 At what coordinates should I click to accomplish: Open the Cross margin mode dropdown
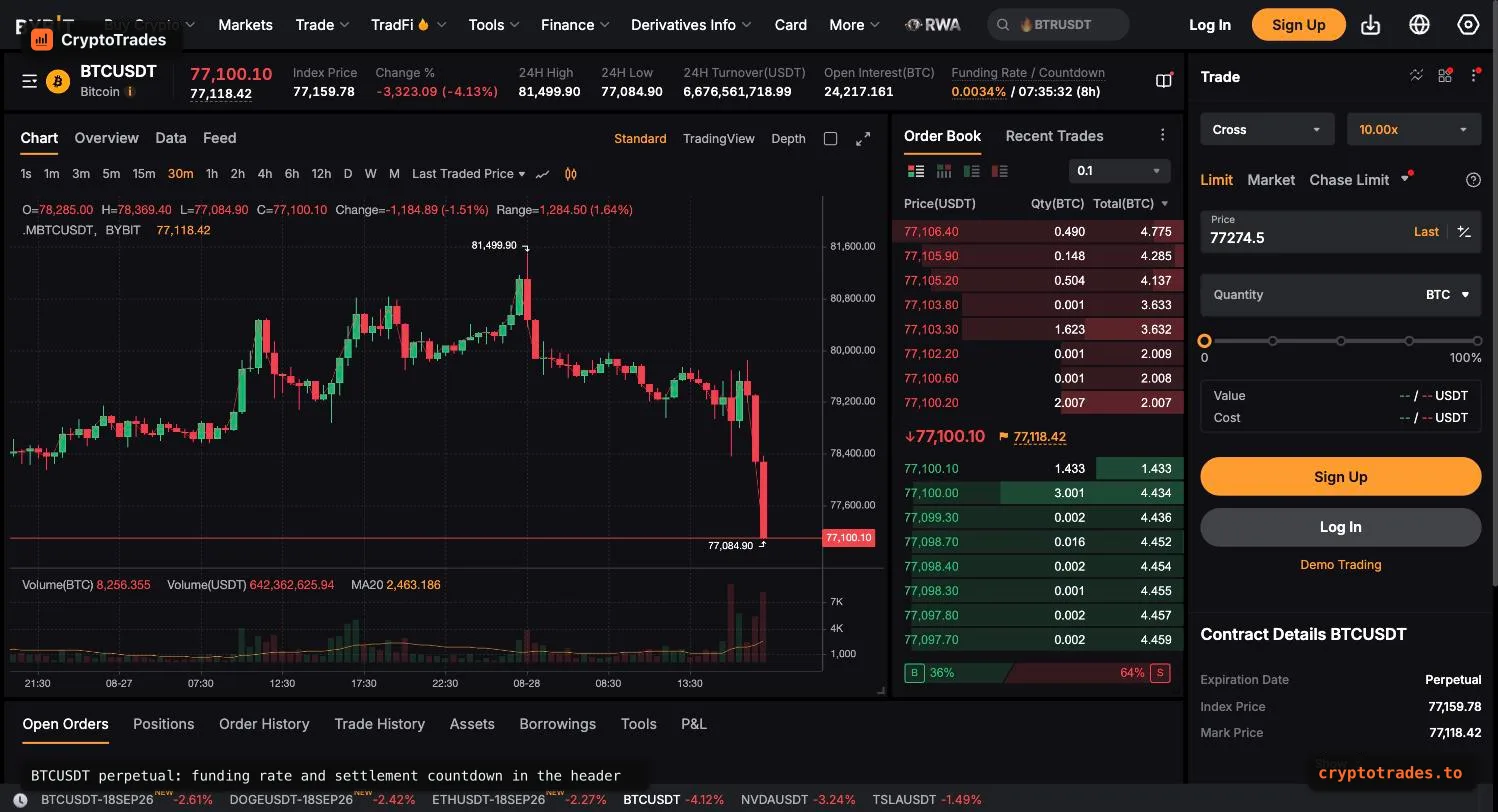[x=1267, y=130]
